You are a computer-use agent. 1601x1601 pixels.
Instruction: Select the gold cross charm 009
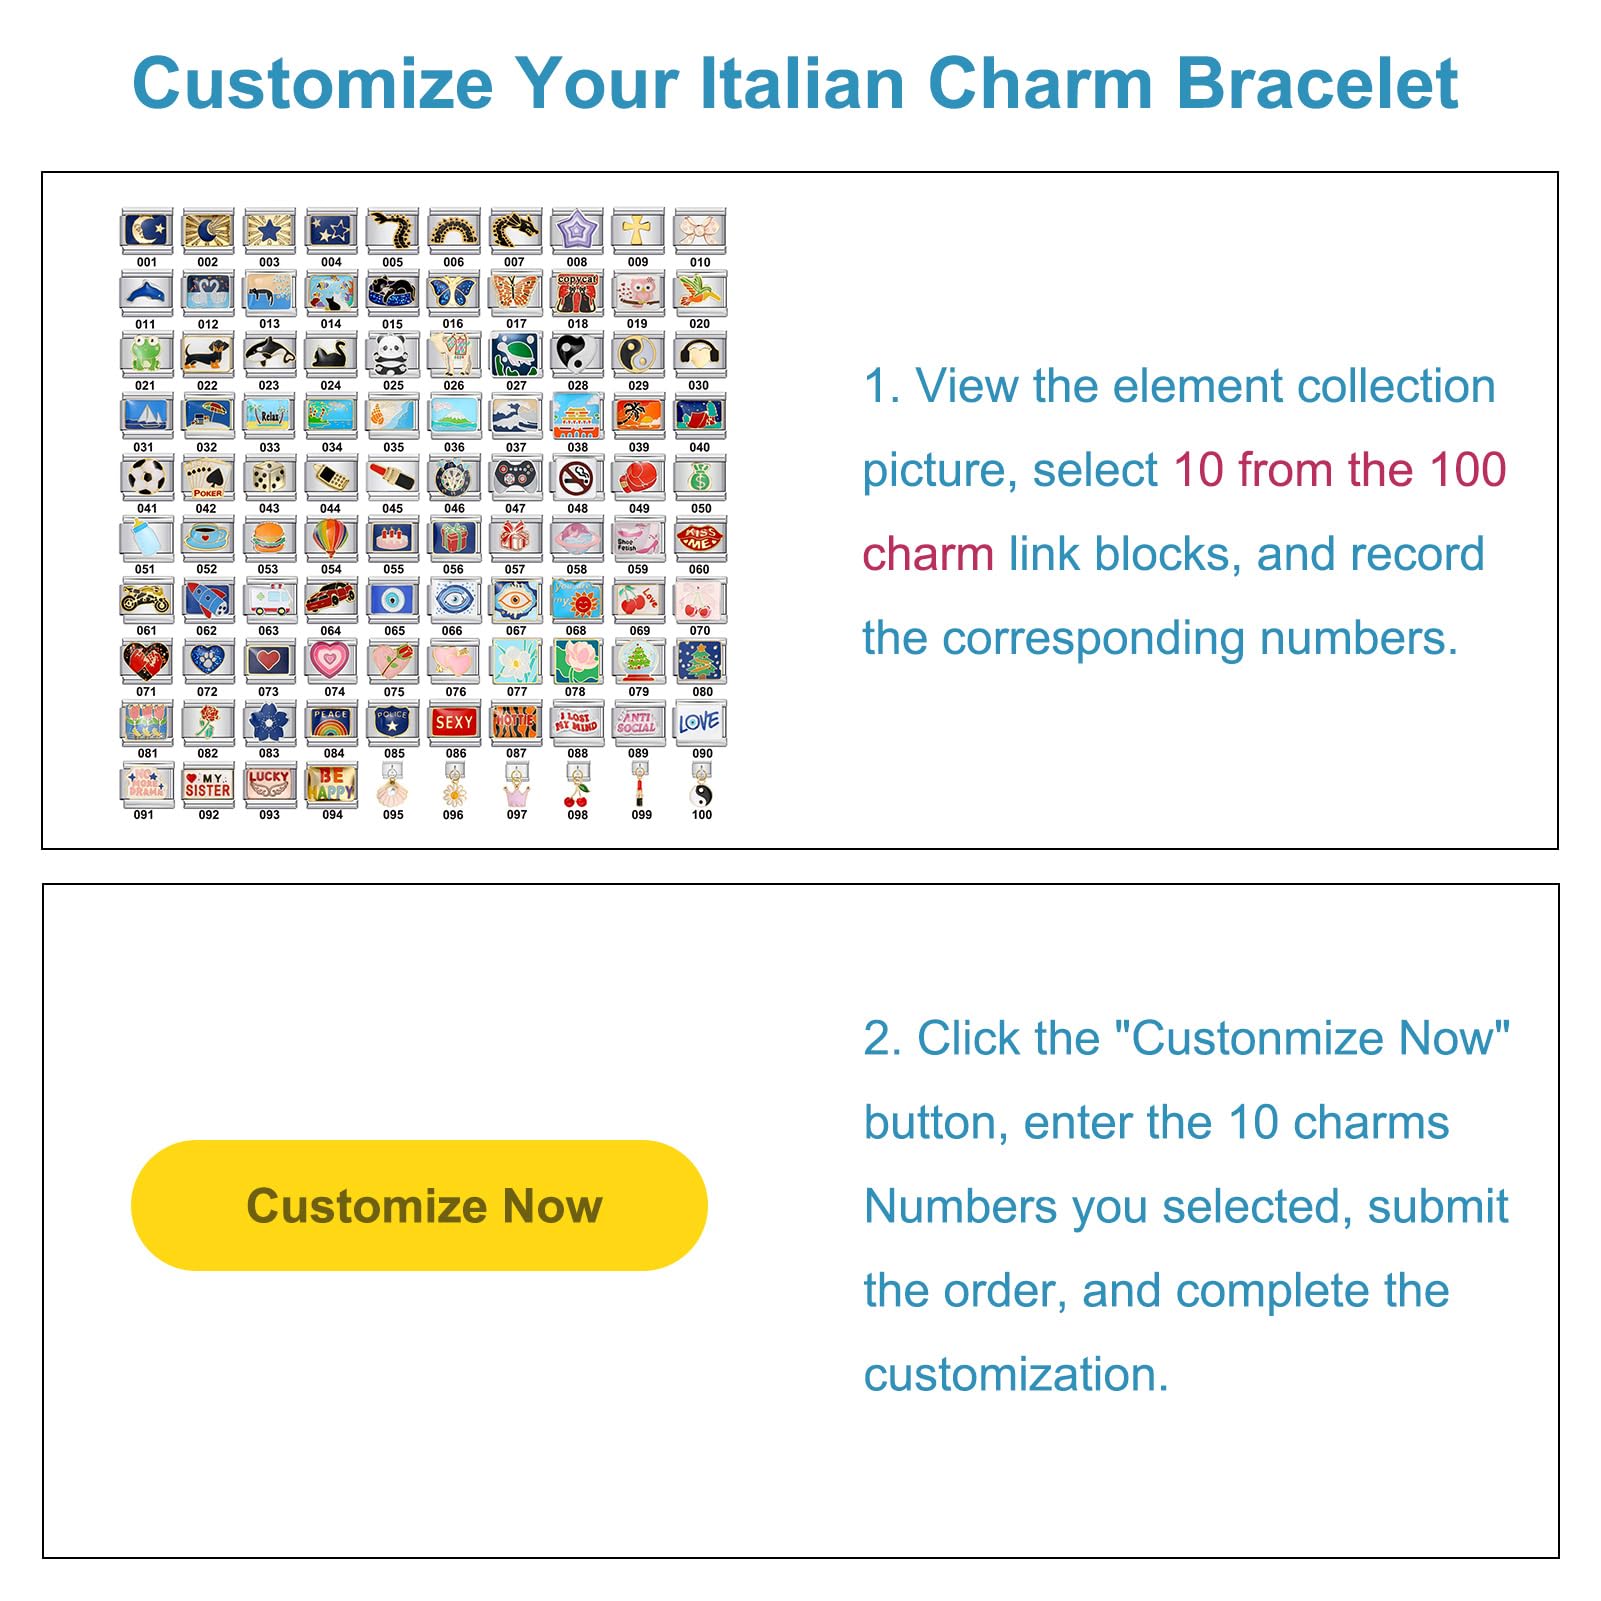tap(637, 231)
